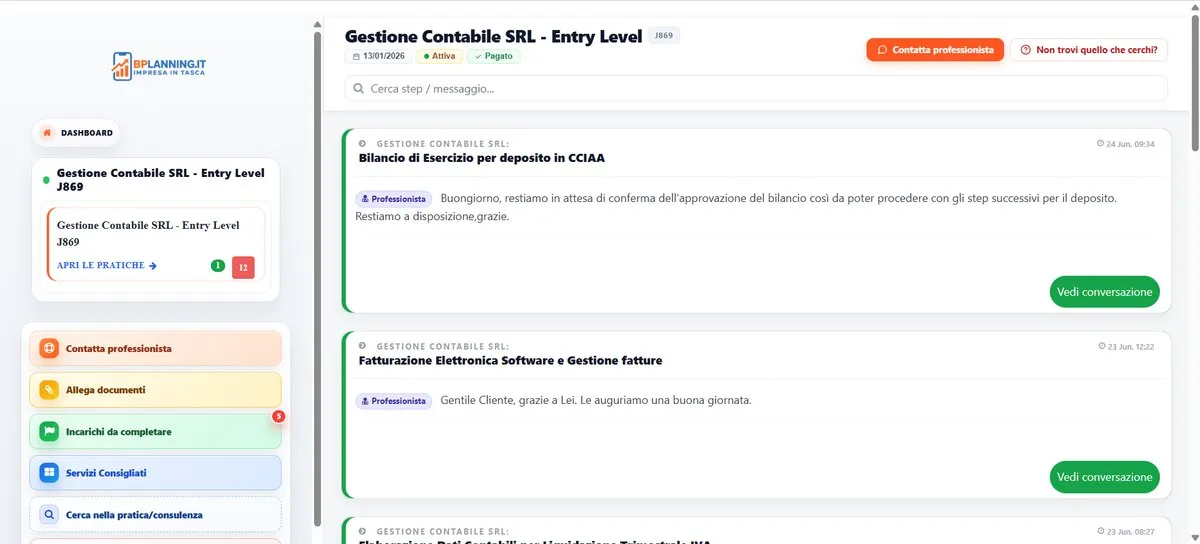
Task: Click the 23 Jun, 12:22 timestamp
Action: [x=1126, y=346]
